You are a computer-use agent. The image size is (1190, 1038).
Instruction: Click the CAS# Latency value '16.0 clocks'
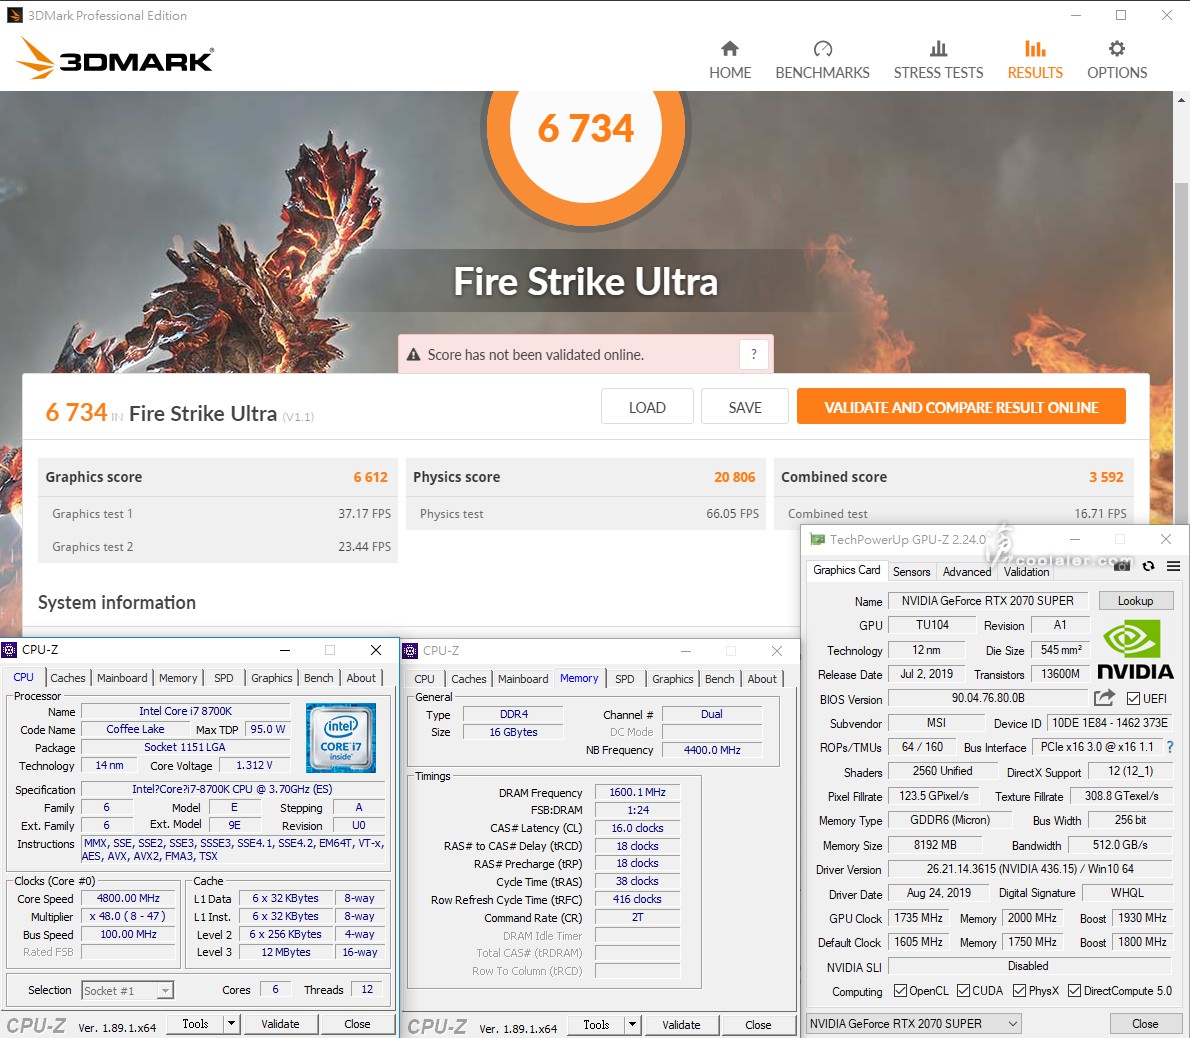[638, 828]
